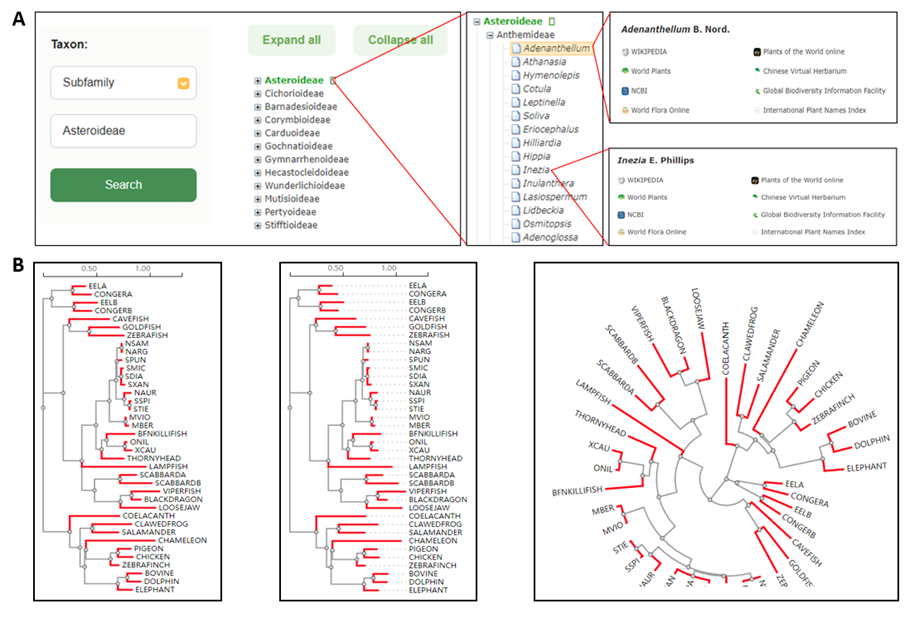Expand the Cichorioideae tree node
The height and width of the screenshot is (618, 924).
tap(258, 94)
